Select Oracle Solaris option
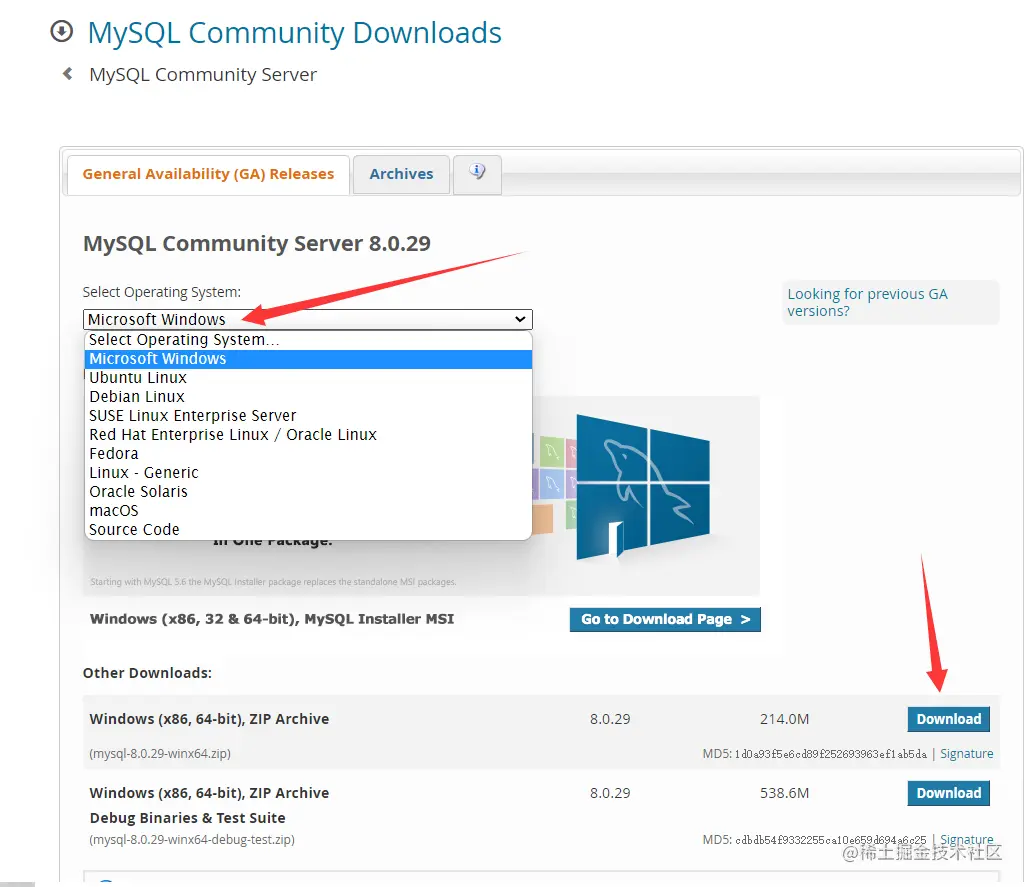The width and height of the screenshot is (1027, 887). [x=308, y=492]
